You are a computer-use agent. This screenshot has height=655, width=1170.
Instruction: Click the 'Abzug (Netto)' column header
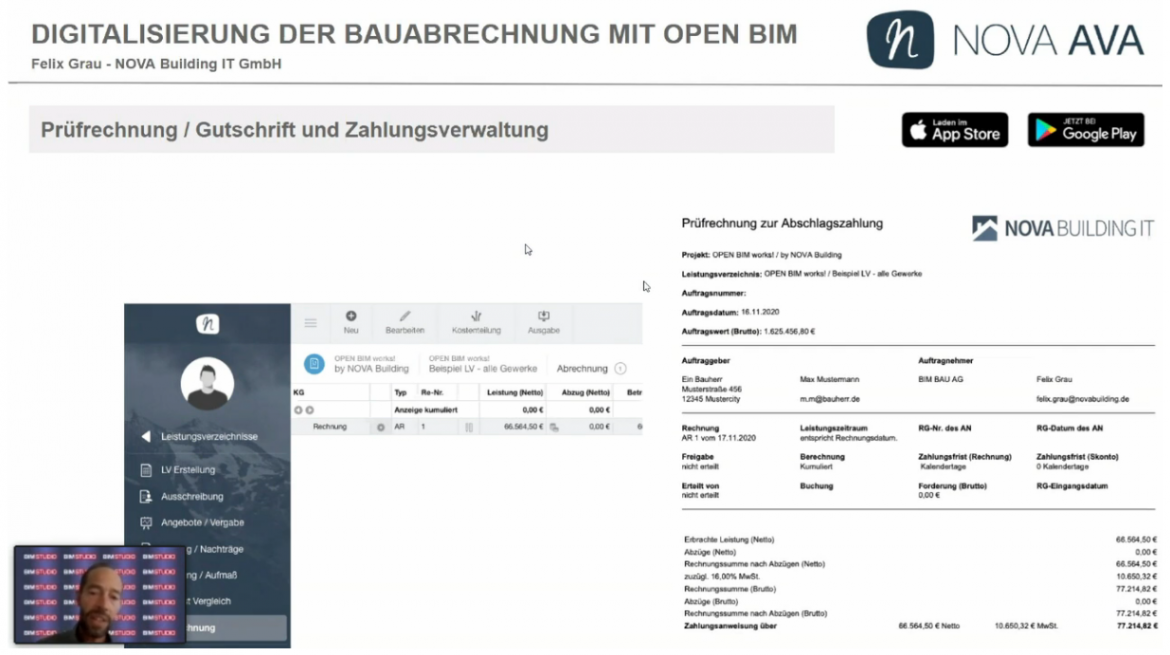[586, 392]
